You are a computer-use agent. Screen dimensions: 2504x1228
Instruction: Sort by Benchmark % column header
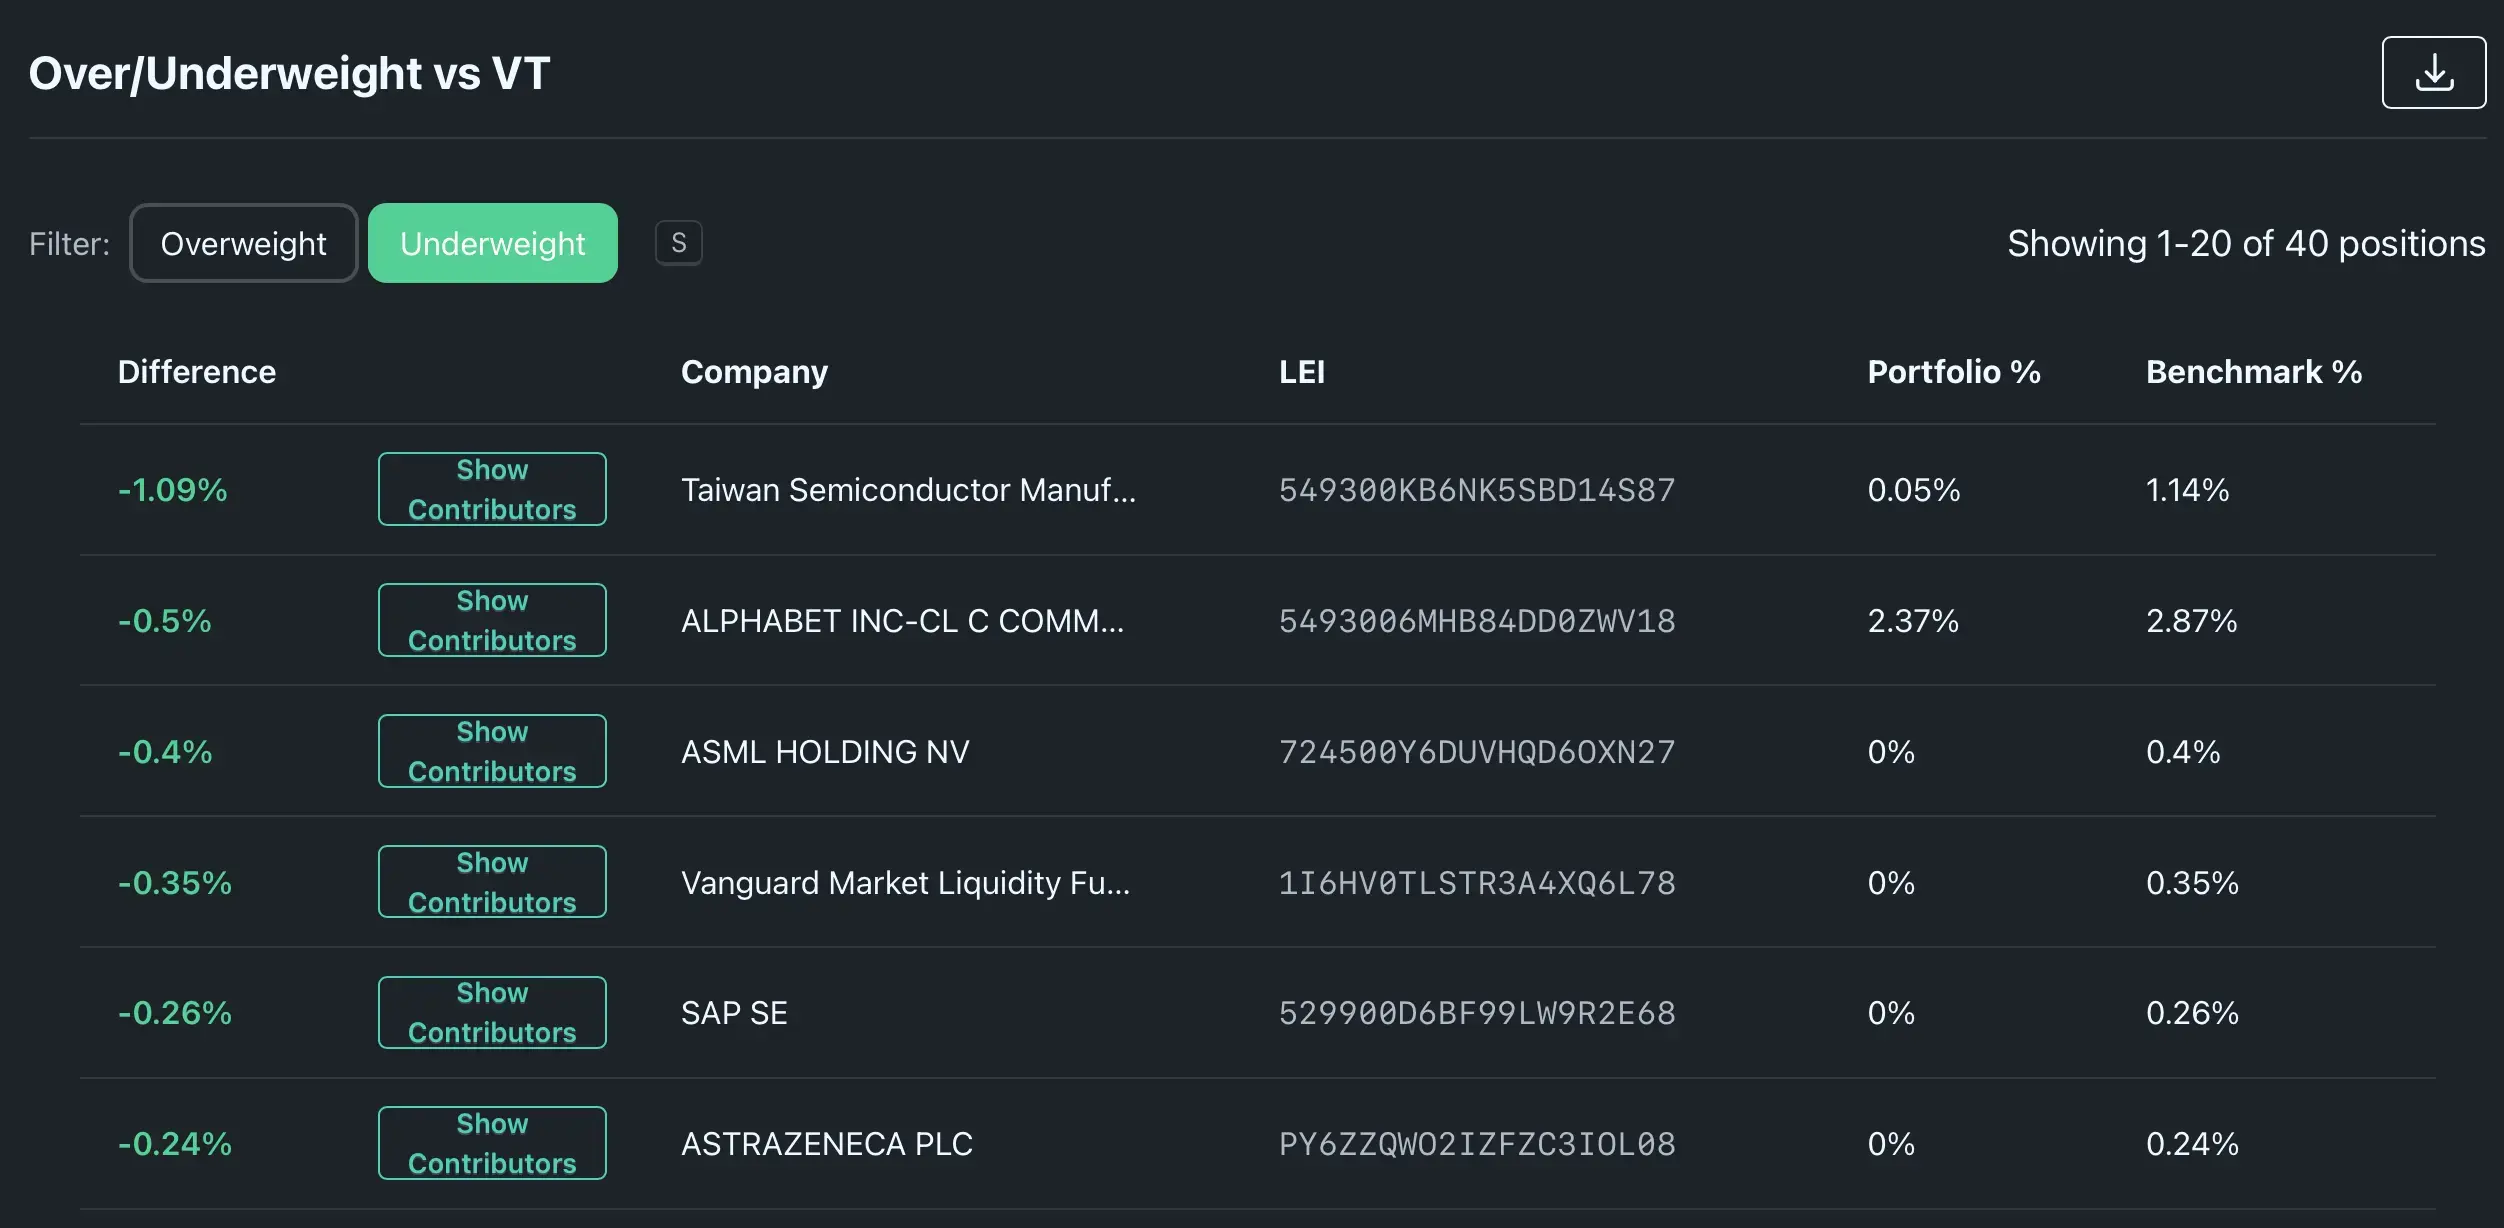2253,372
